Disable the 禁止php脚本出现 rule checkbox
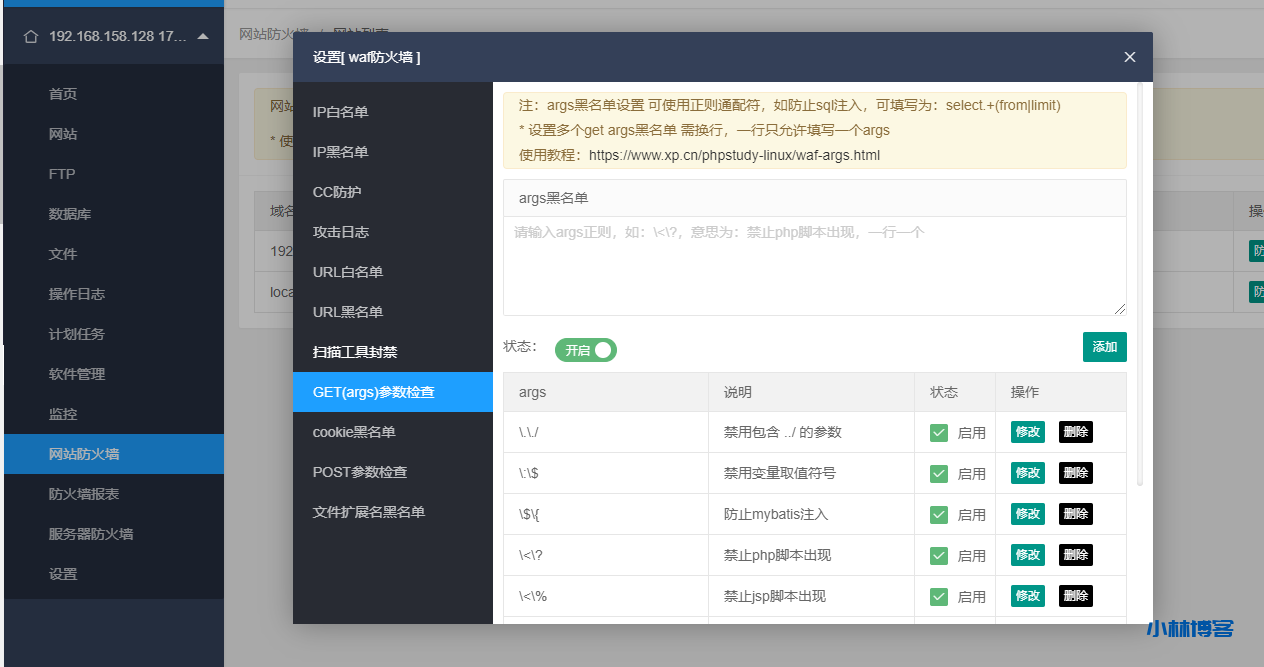The height and width of the screenshot is (667, 1264). [x=938, y=554]
